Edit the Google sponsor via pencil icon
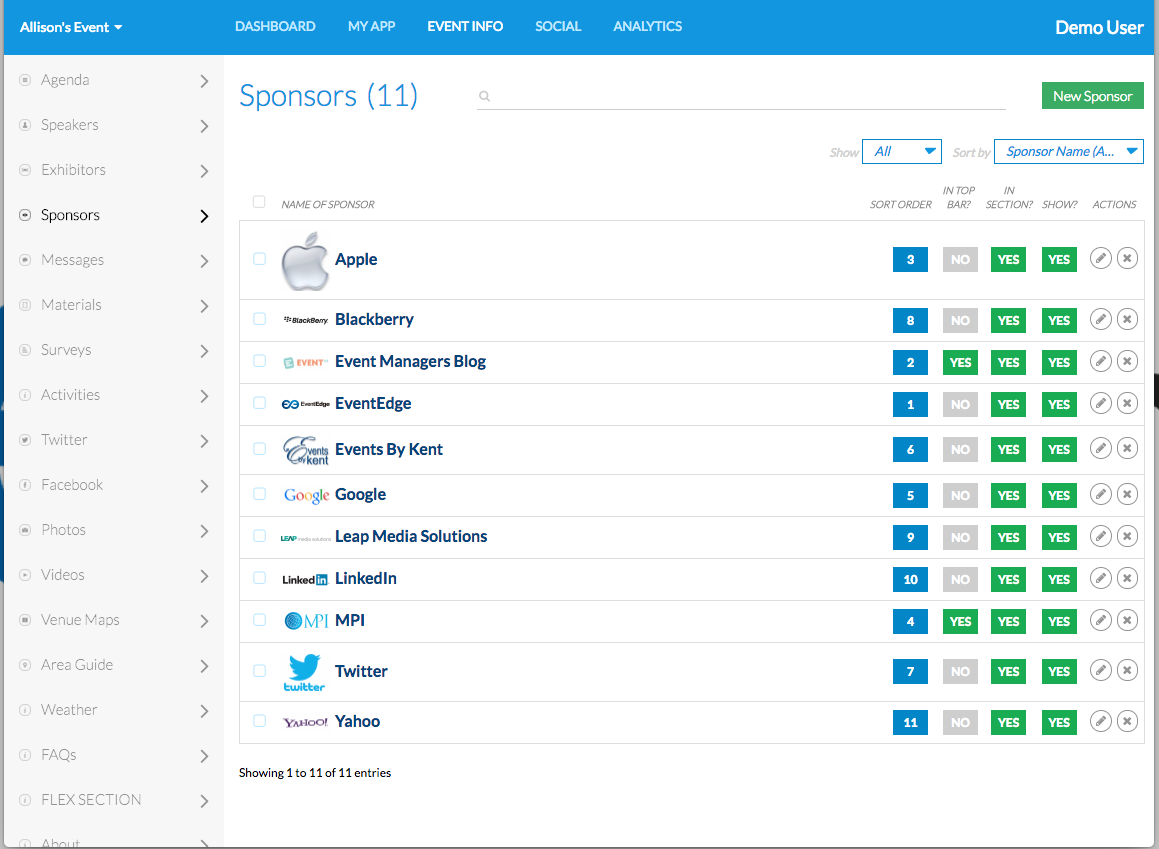This screenshot has width=1159, height=849. 1101,494
